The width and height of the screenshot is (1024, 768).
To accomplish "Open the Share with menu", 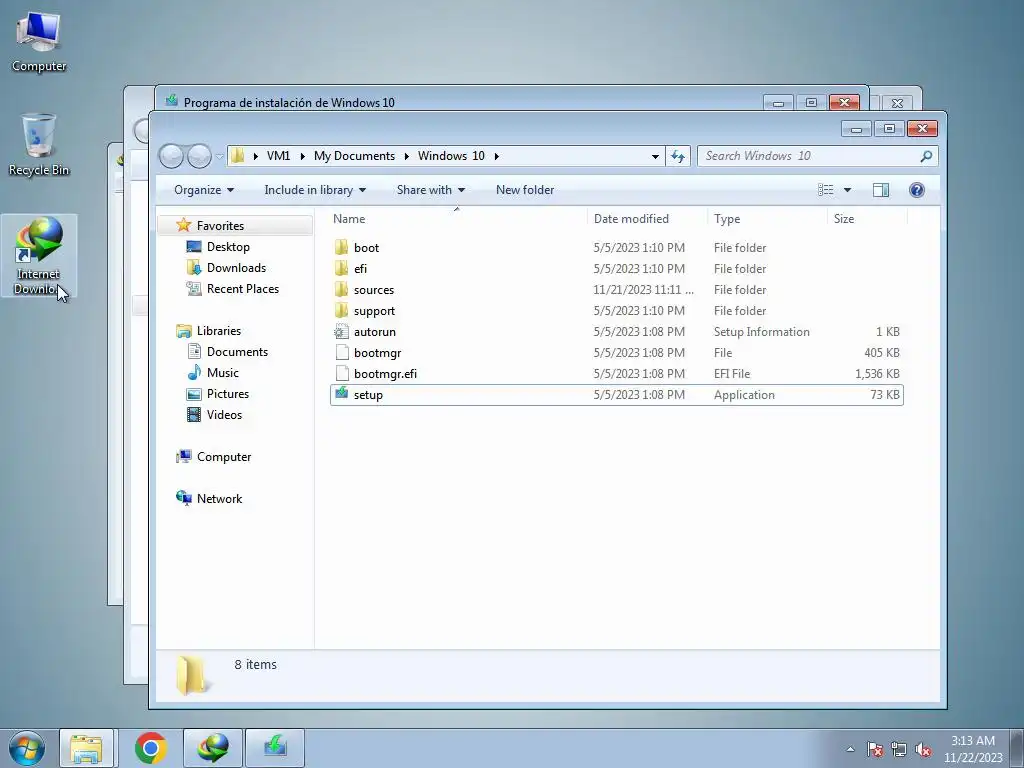I will 430,190.
